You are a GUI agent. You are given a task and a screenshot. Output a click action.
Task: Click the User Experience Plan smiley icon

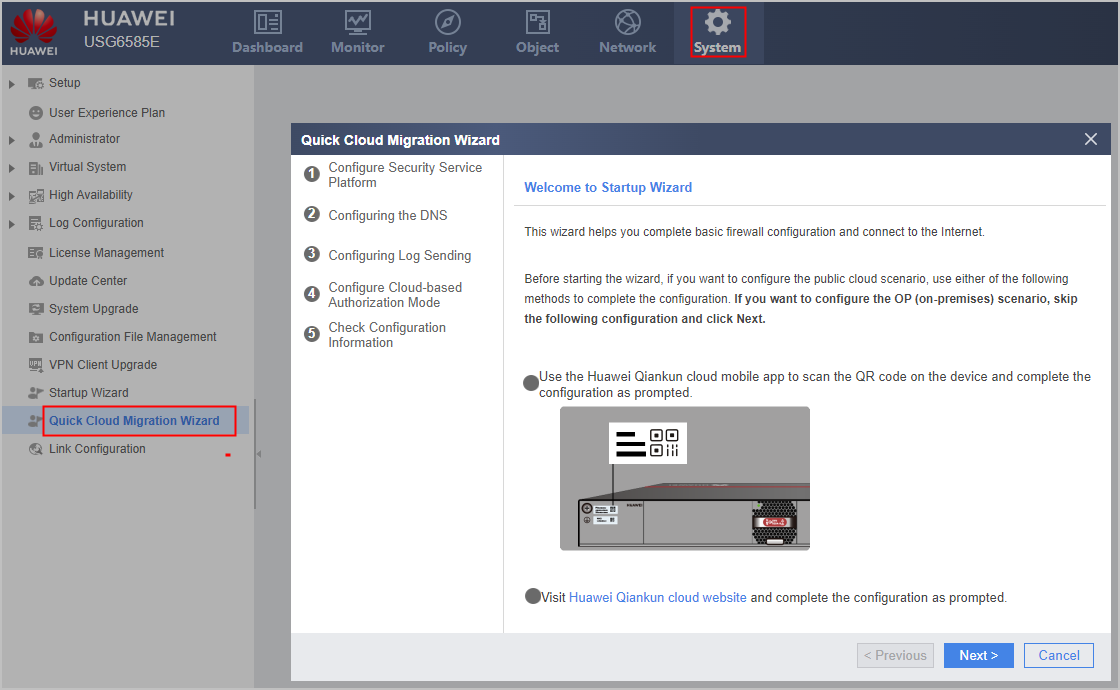(36, 113)
